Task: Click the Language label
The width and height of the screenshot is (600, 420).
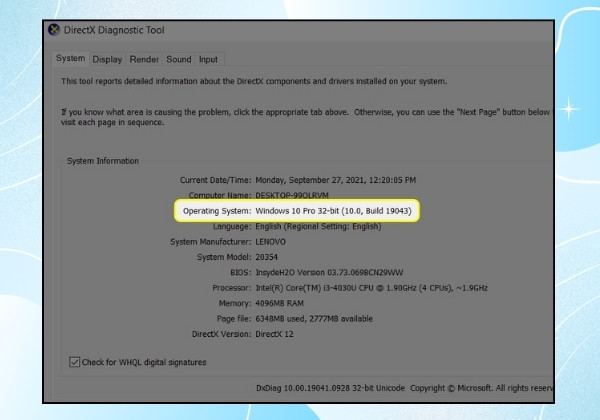Action: (x=232, y=226)
